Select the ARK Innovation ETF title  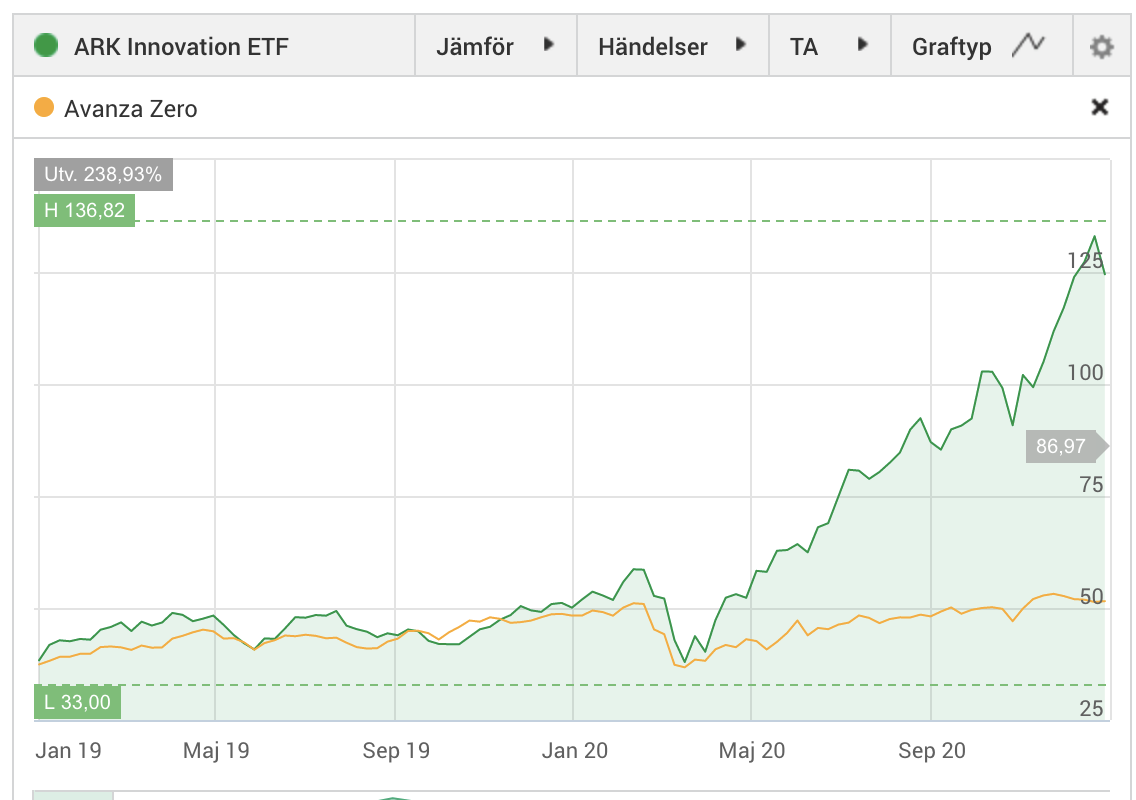(181, 47)
